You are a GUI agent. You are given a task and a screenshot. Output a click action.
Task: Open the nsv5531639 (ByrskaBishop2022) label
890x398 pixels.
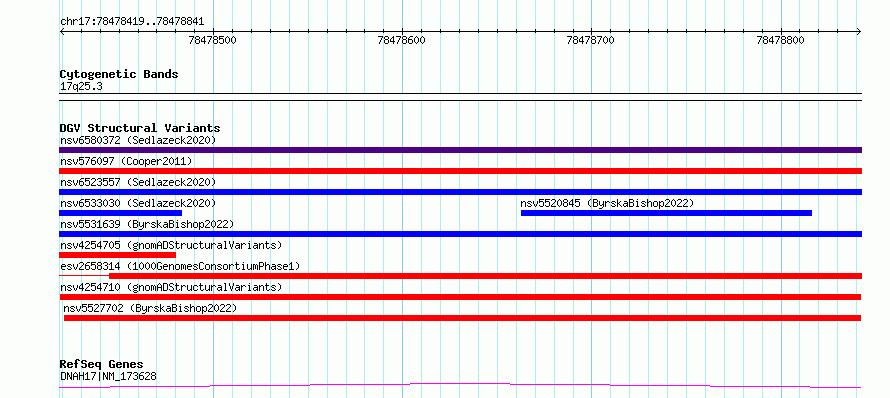tap(147, 224)
